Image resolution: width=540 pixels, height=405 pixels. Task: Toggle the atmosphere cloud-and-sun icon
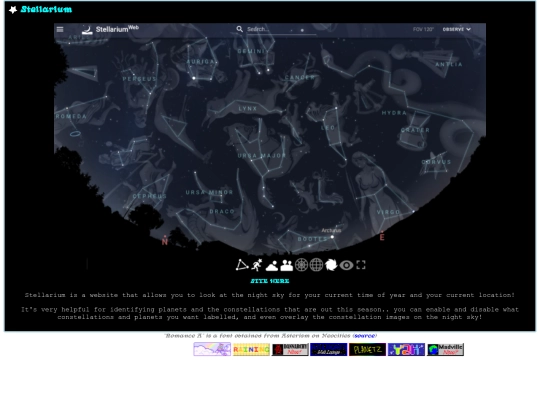pos(272,265)
